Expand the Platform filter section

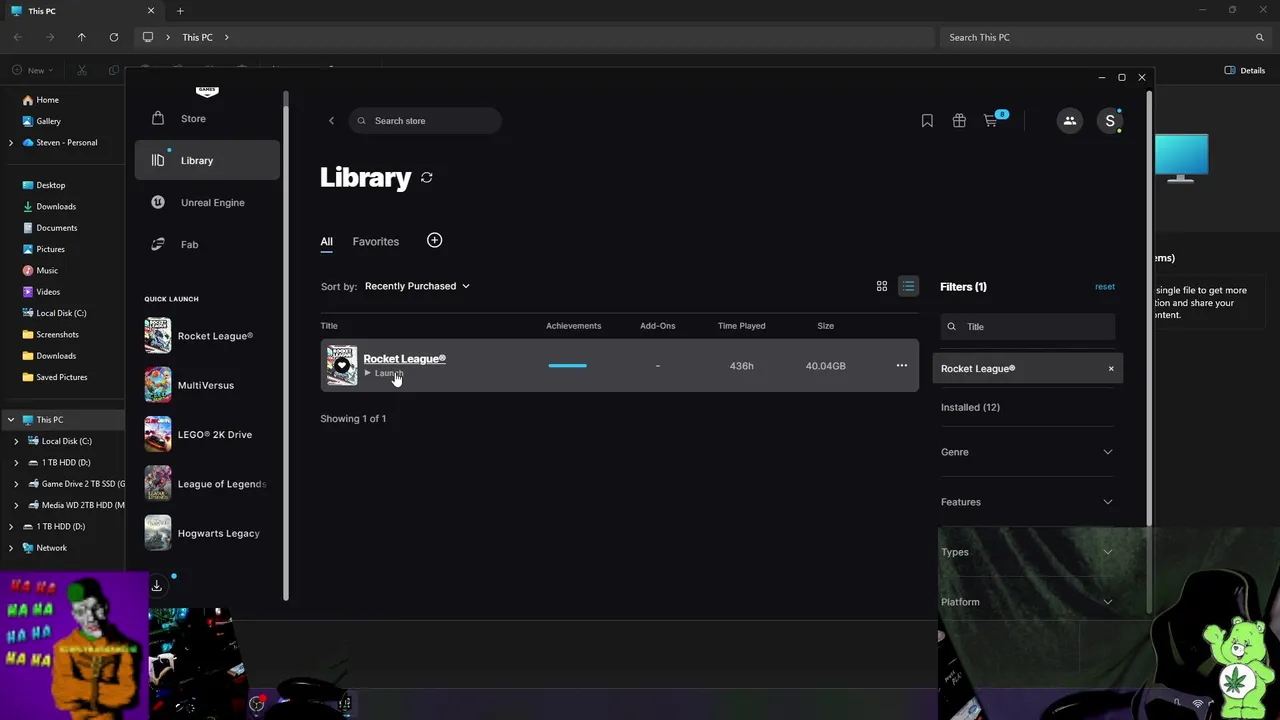point(1027,602)
